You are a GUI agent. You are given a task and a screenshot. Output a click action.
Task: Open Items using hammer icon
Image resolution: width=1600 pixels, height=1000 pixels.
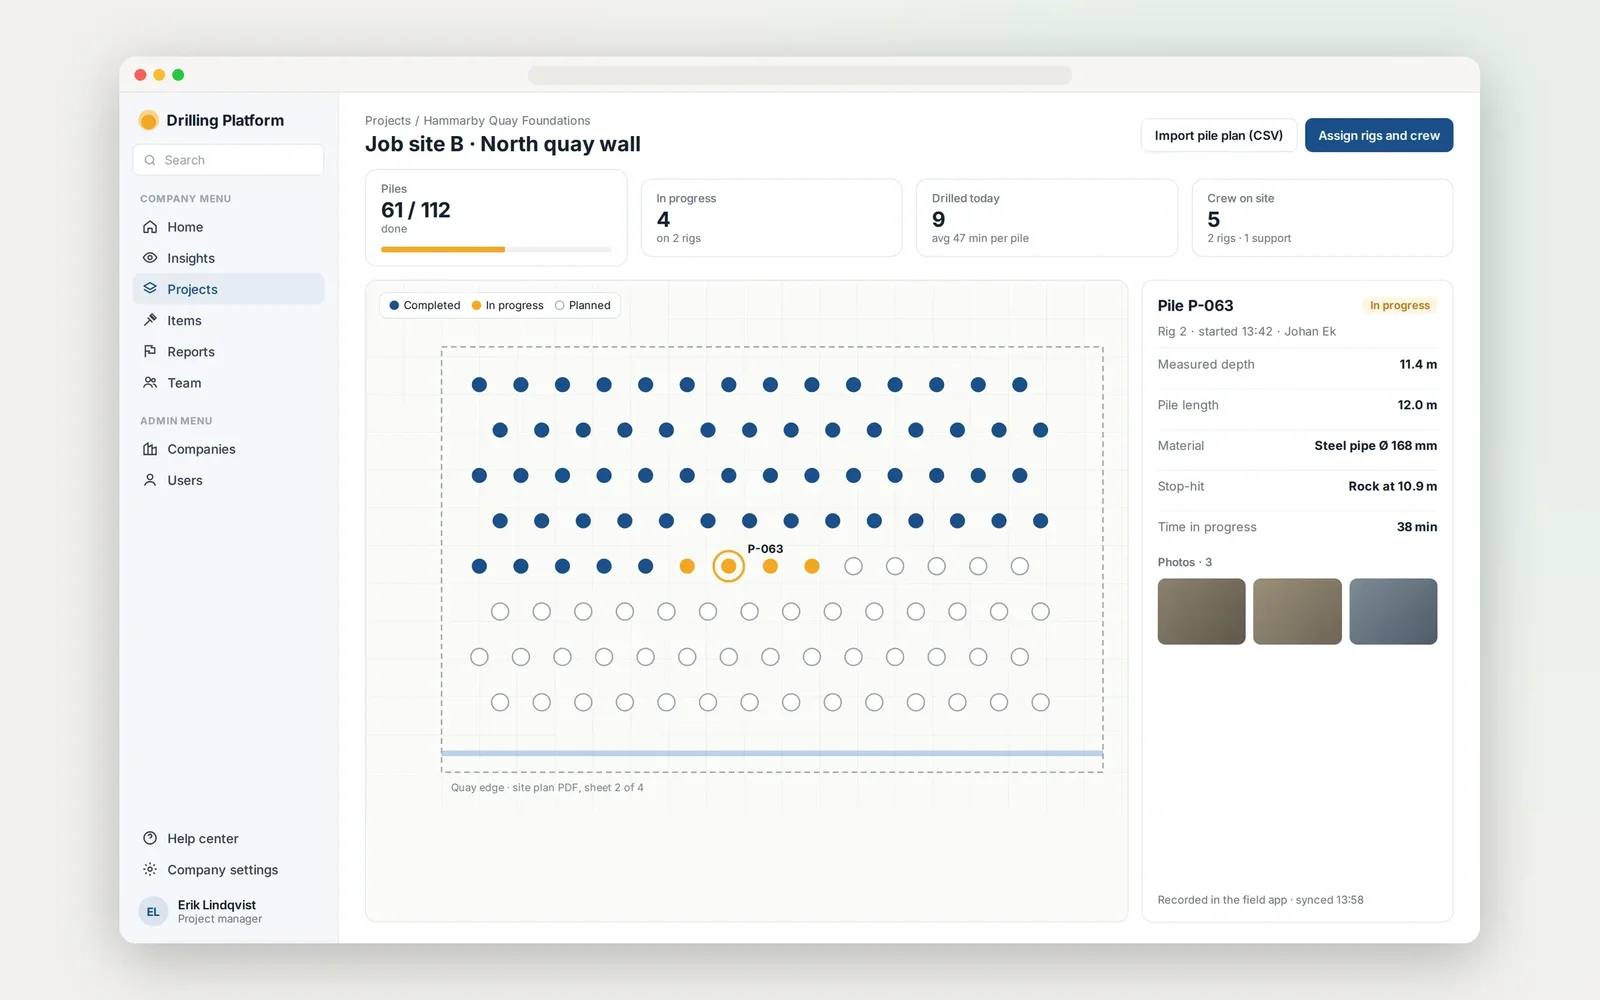(150, 320)
